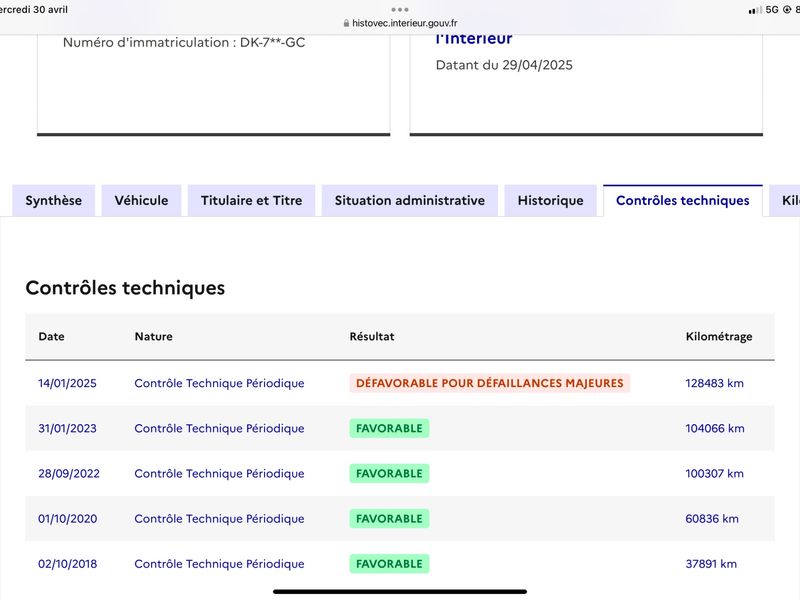Viewport: 800px width, 600px height.
Task: Click the Nature column header
Action: coord(154,337)
